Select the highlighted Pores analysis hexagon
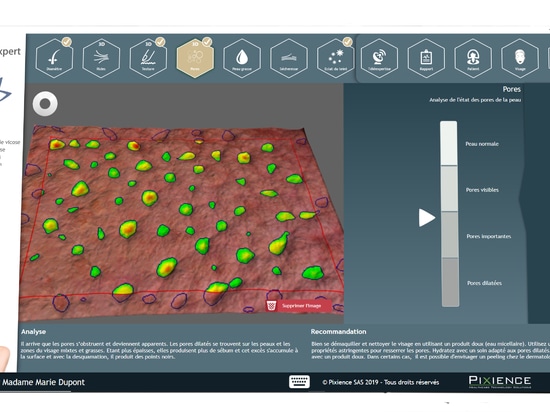Image resolution: width=550 pixels, height=412 pixels. (195, 59)
